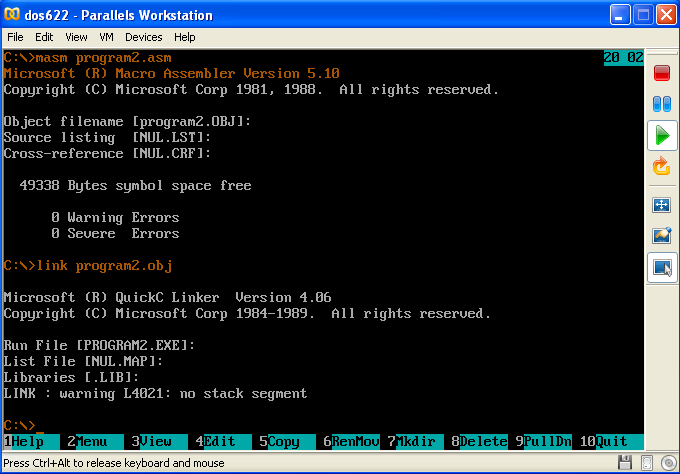Click the floppy disk status bar icon
This screenshot has width=680, height=474.
coord(625,463)
